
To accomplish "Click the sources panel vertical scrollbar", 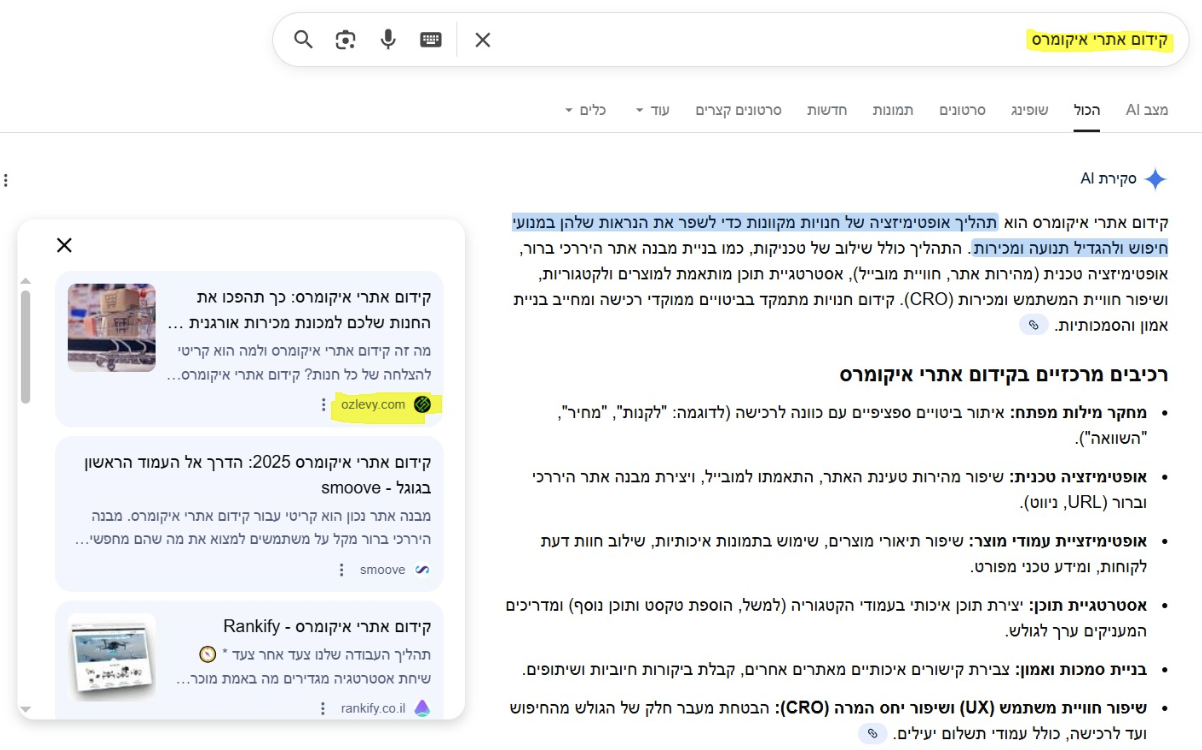I will [25, 345].
